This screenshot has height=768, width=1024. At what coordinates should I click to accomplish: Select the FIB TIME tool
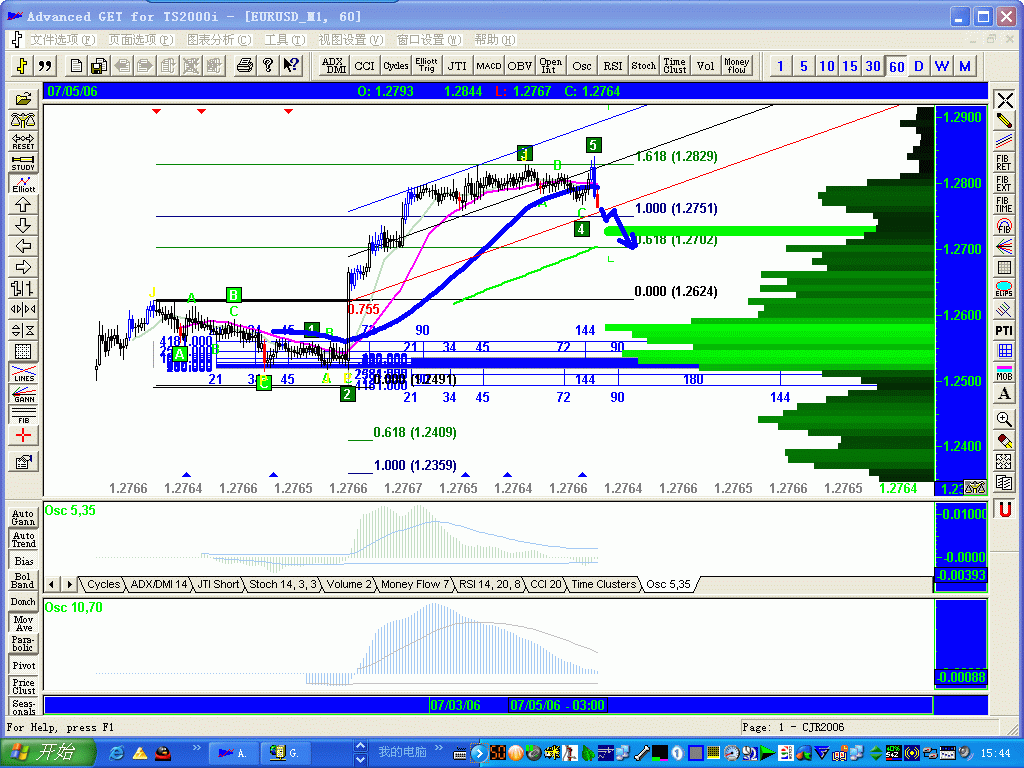[1004, 204]
